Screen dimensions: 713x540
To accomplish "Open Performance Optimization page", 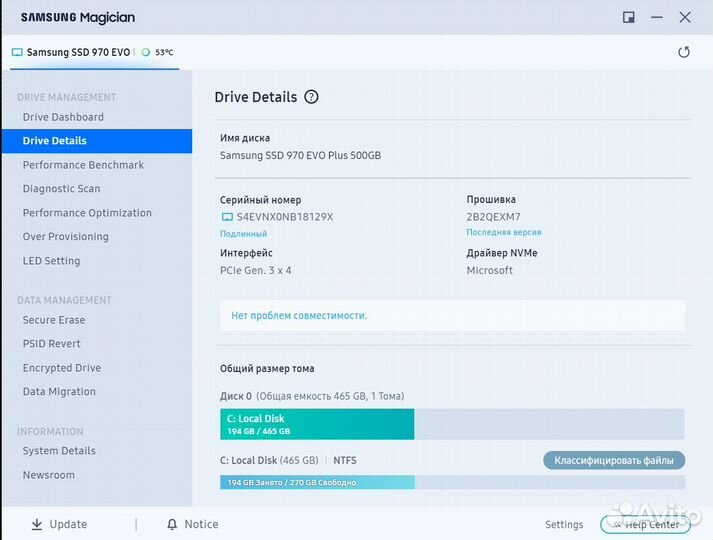I will (x=87, y=213).
